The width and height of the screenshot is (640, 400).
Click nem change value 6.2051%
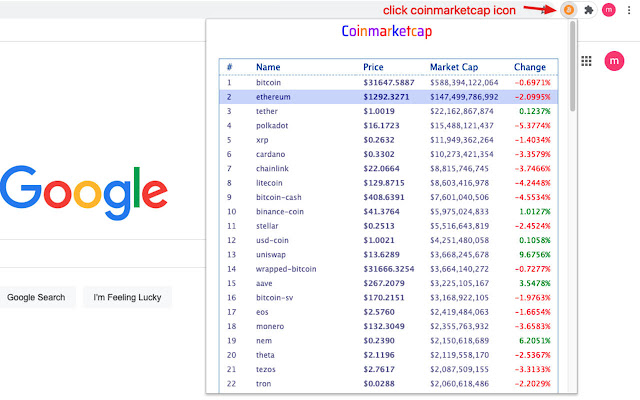coord(535,340)
